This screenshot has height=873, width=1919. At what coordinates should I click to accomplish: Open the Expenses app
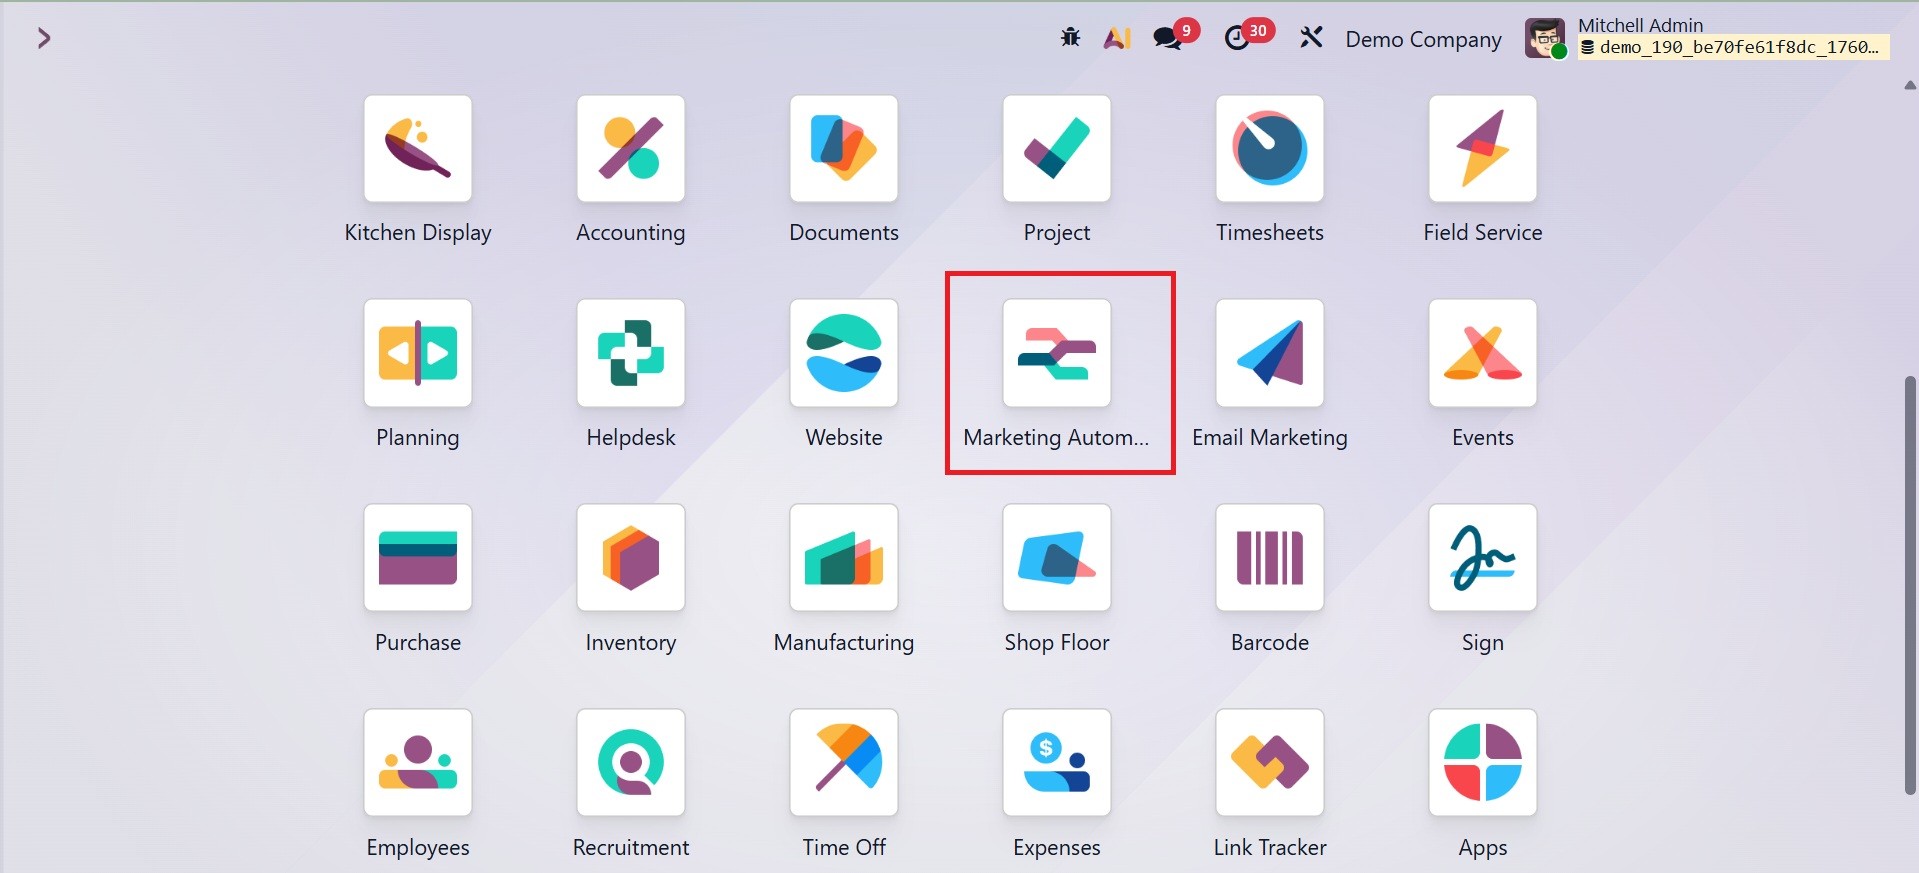pos(1057,763)
